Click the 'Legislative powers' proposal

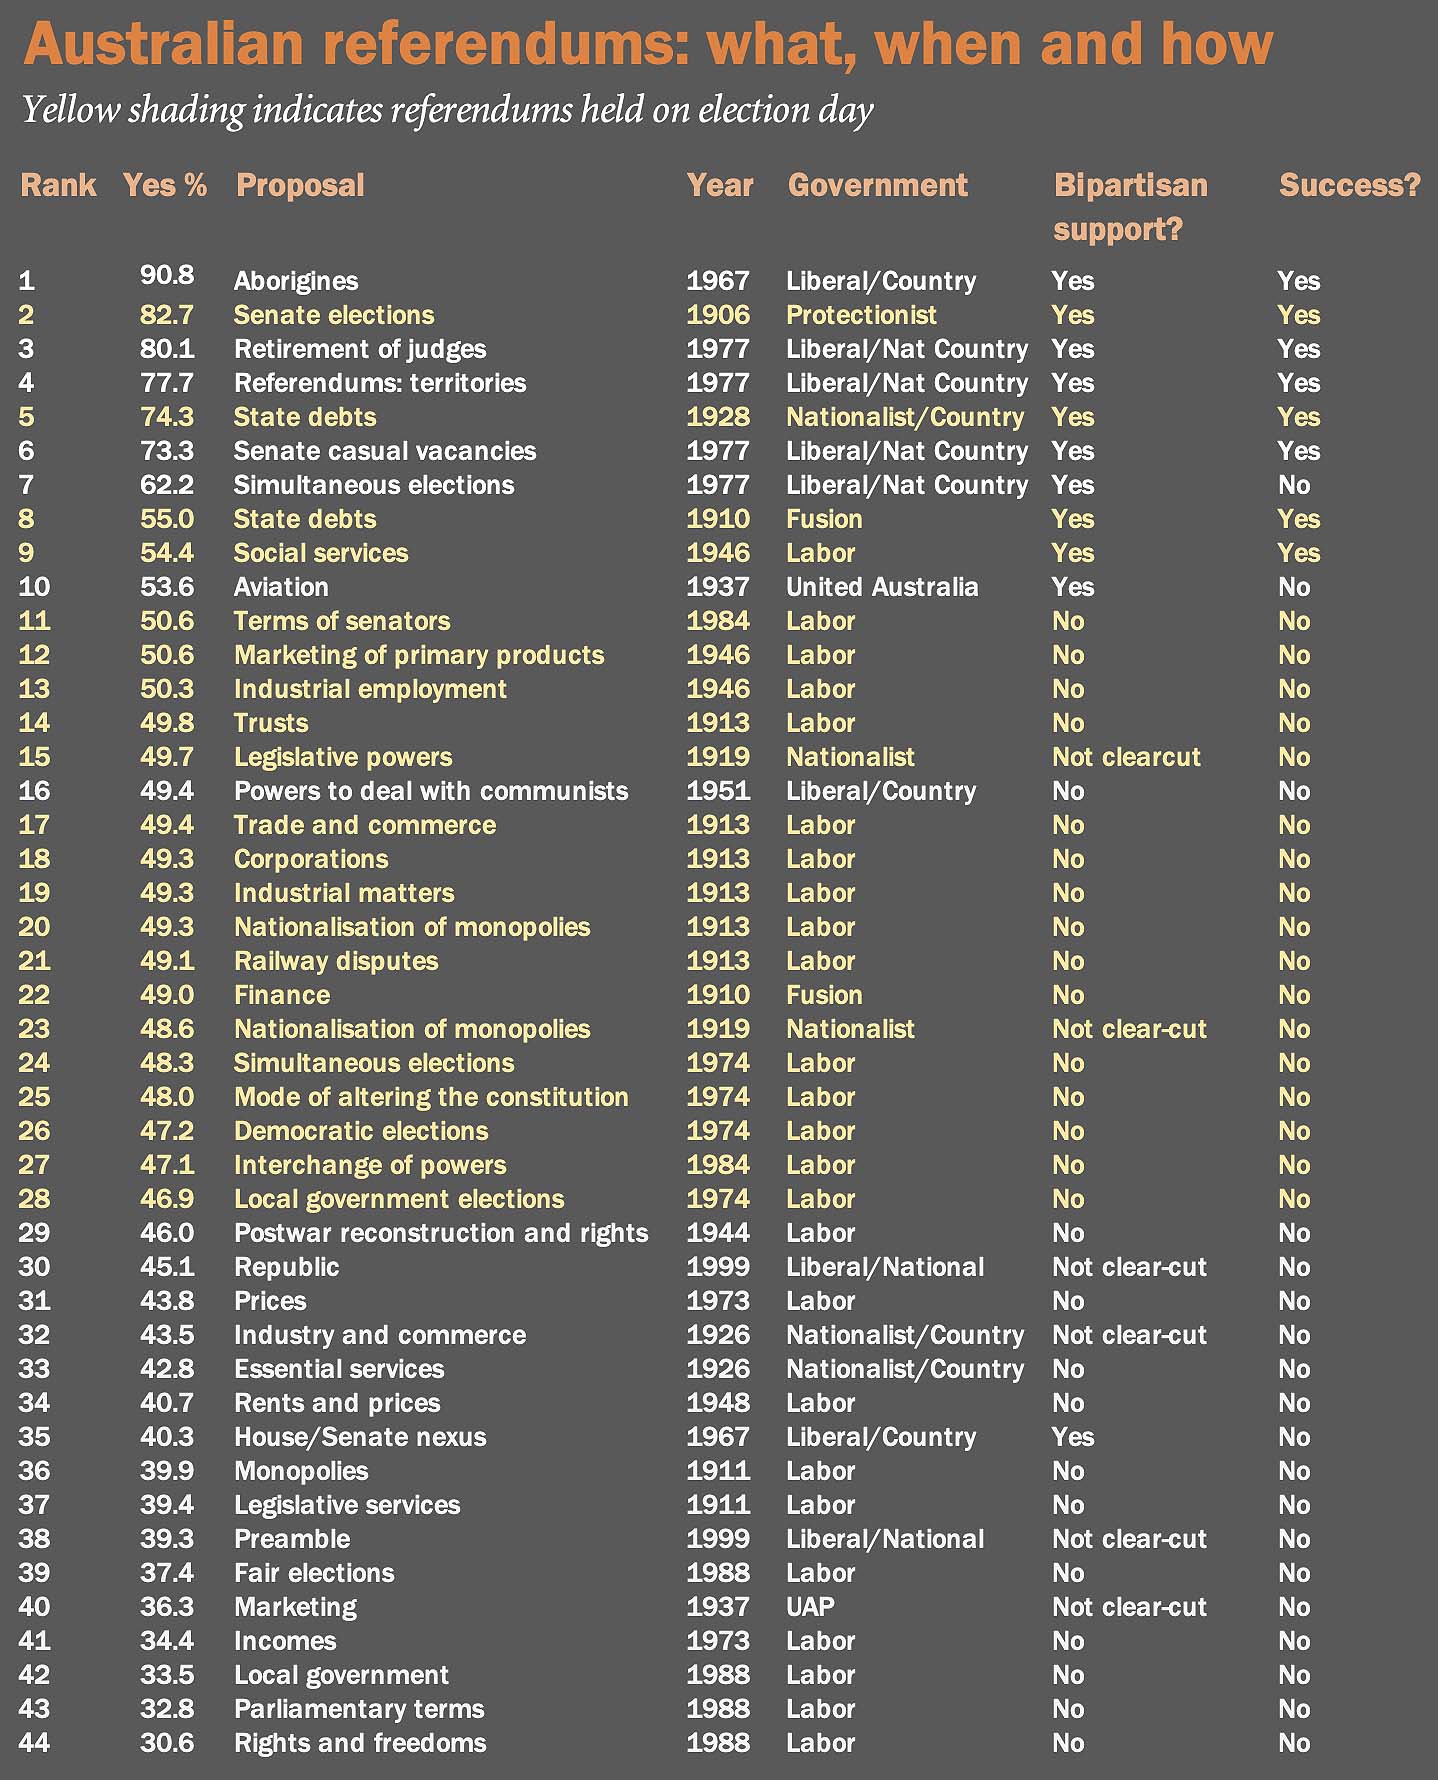click(x=343, y=758)
